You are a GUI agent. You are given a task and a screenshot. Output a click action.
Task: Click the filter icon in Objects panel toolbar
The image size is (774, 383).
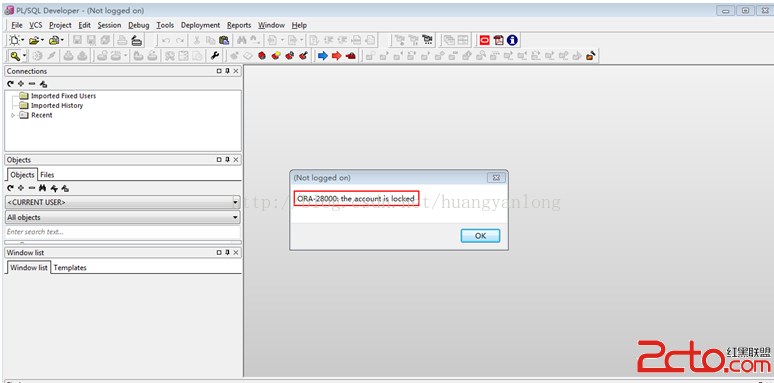pyautogui.click(x=54, y=188)
